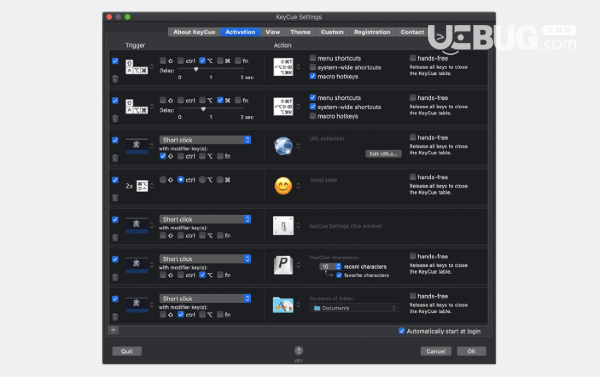Uncheck favorite characters option
Viewport: 600px width, 377px height.
point(339,275)
